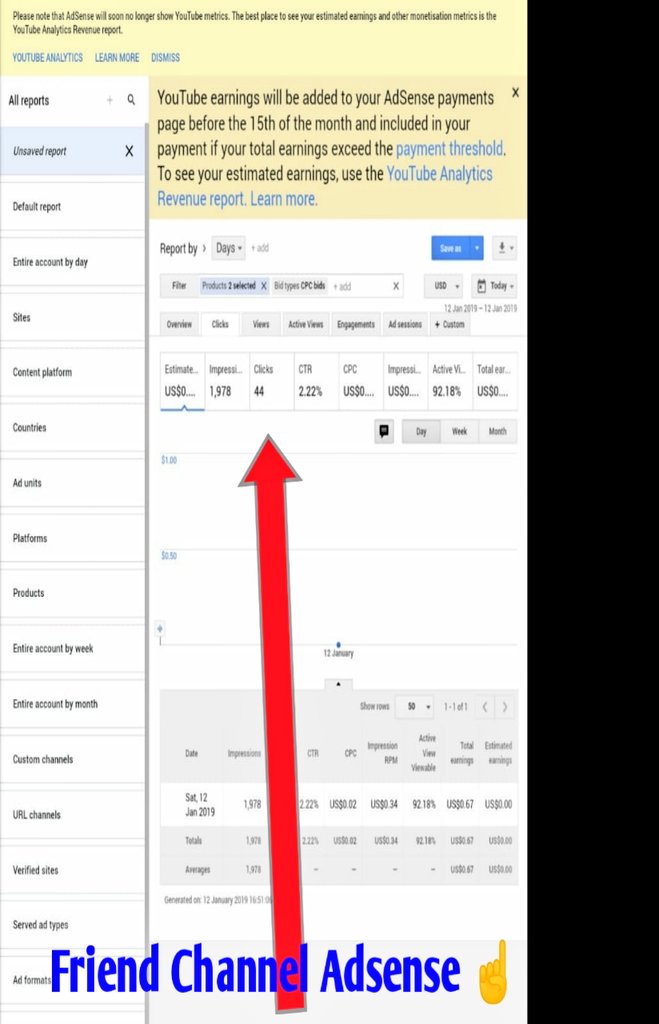Select the Clicks 44 metric card
659x1024 pixels.
click(271, 381)
